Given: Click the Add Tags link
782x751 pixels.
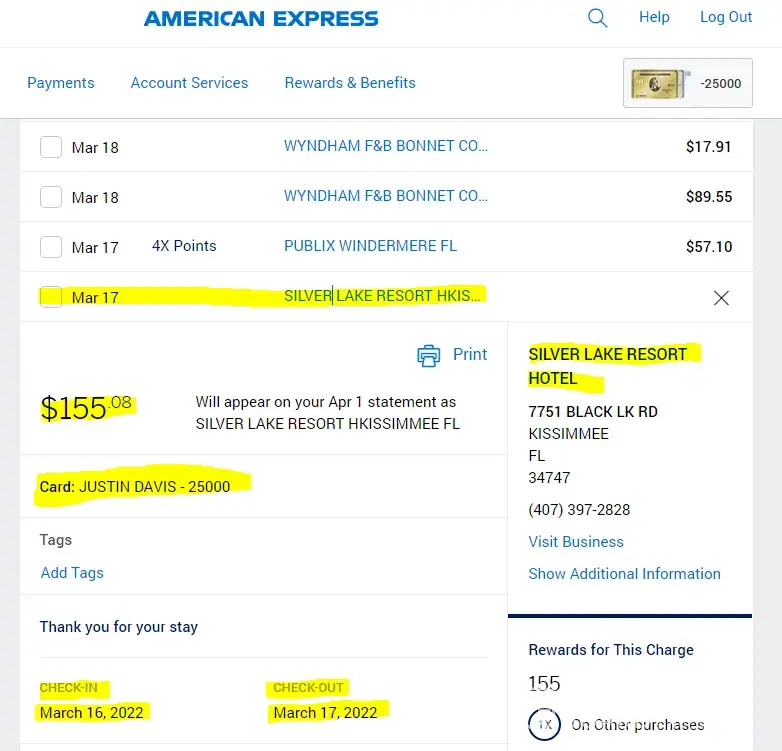Looking at the screenshot, I should (72, 573).
